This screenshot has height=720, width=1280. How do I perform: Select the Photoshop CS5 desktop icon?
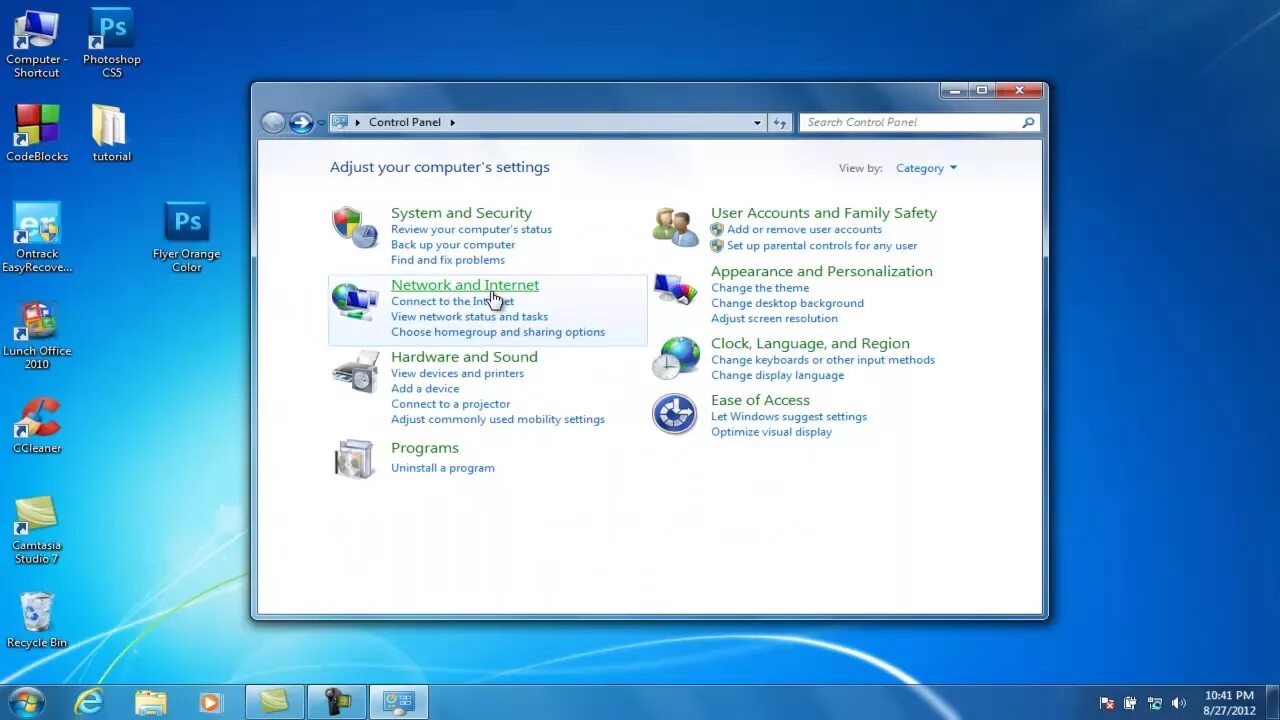pyautogui.click(x=112, y=42)
